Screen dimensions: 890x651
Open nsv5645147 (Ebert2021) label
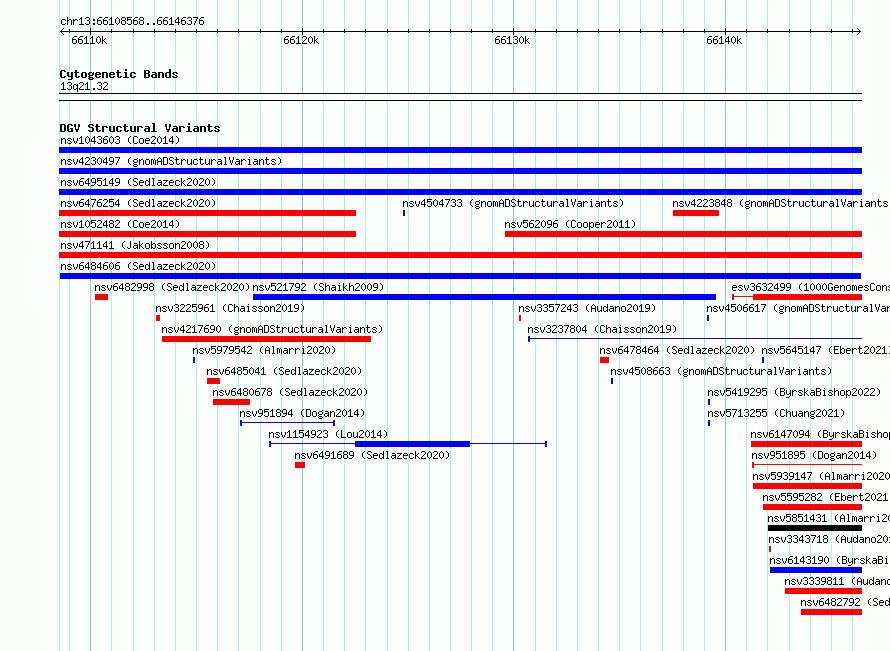point(825,350)
